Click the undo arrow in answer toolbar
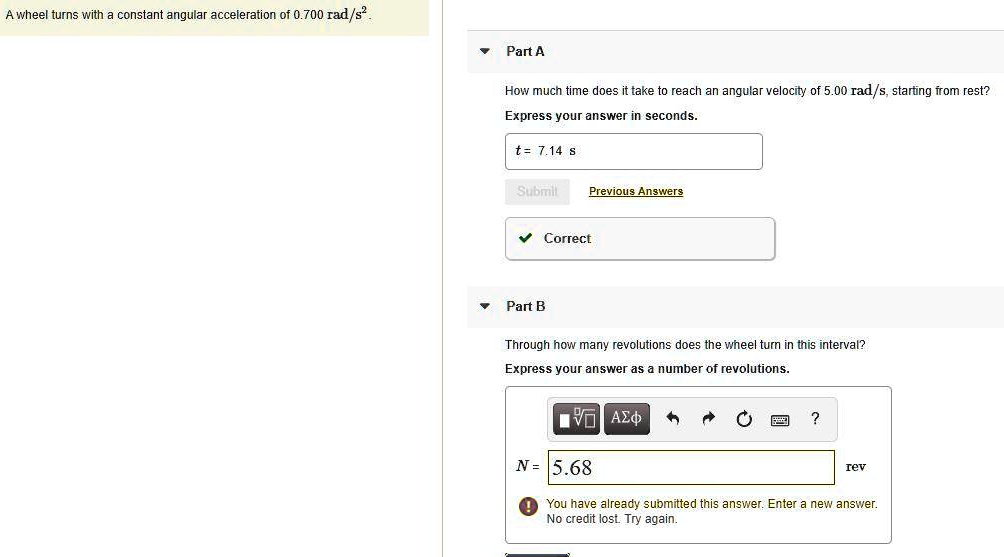The height and width of the screenshot is (557, 1004). (673, 419)
